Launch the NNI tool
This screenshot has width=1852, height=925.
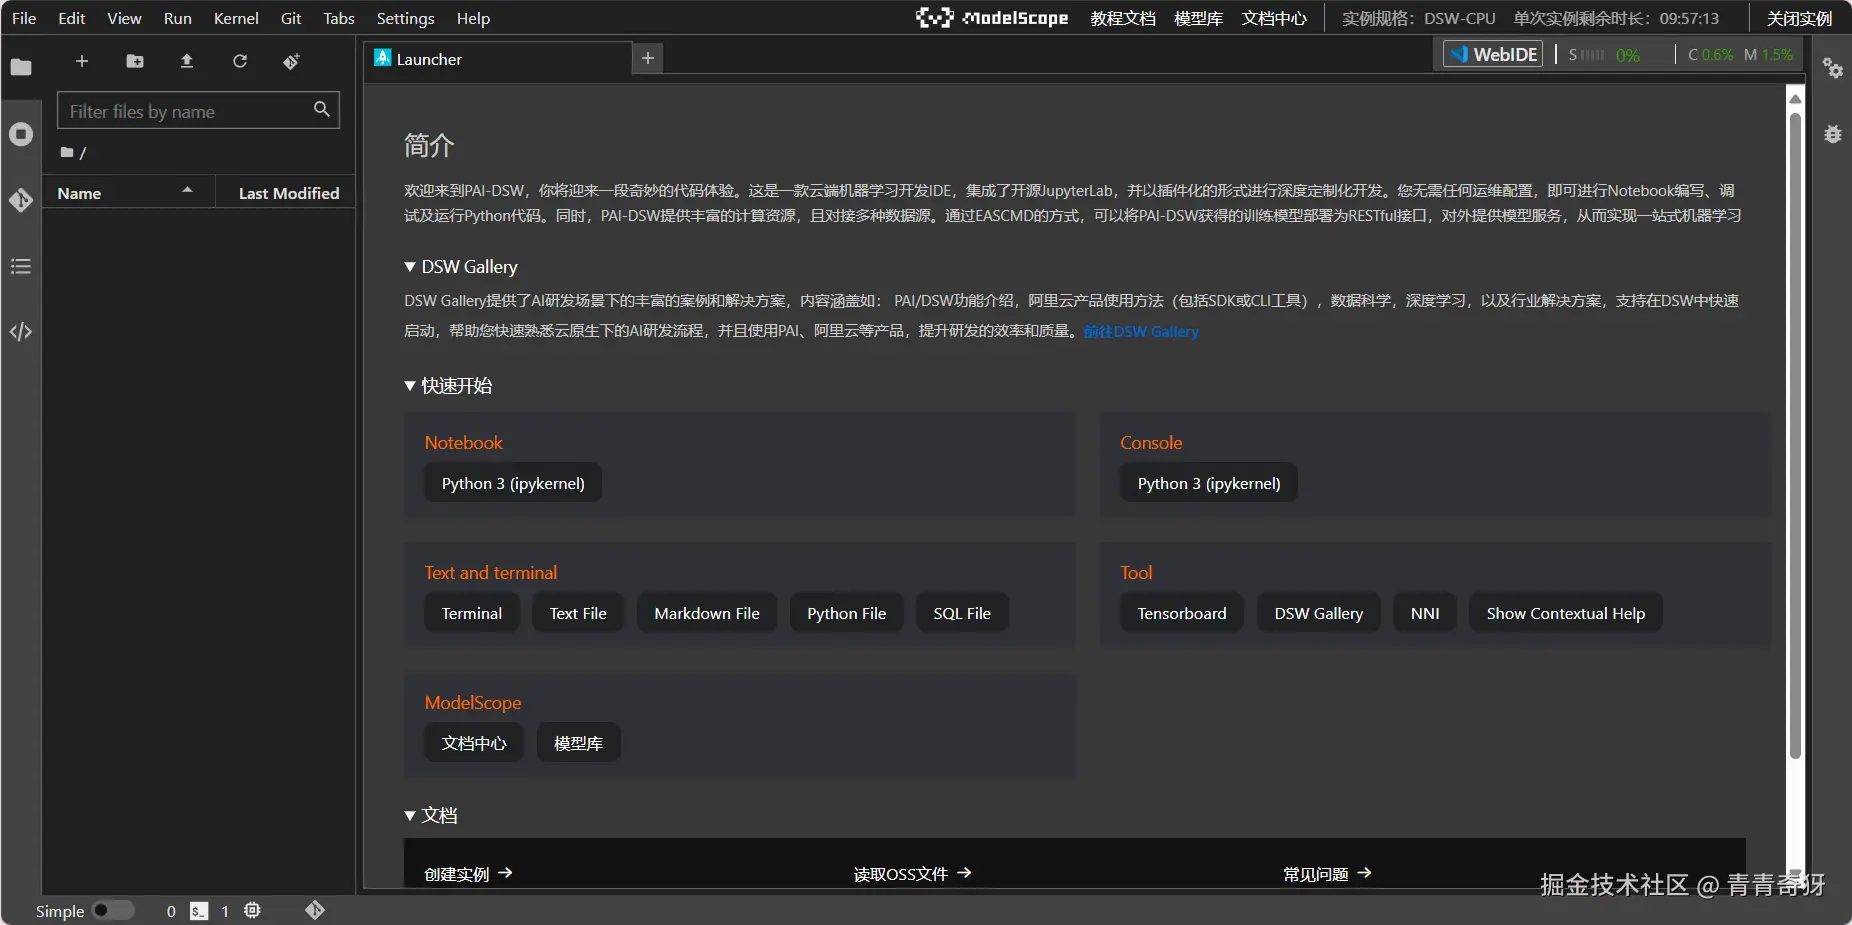[x=1425, y=613]
